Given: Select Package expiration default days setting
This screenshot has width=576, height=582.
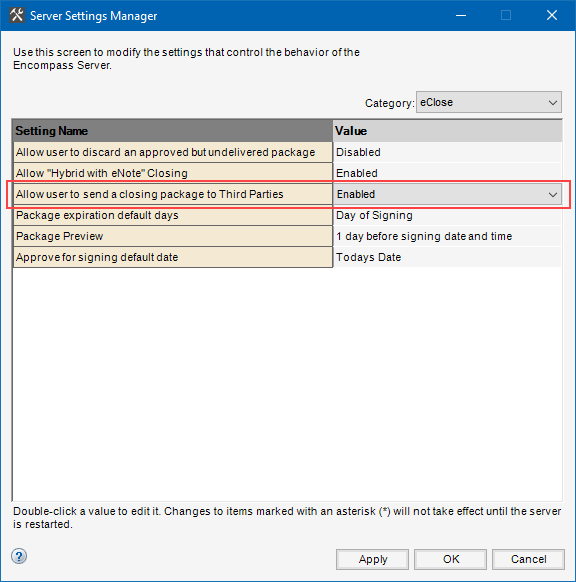Looking at the screenshot, I should click(173, 215).
